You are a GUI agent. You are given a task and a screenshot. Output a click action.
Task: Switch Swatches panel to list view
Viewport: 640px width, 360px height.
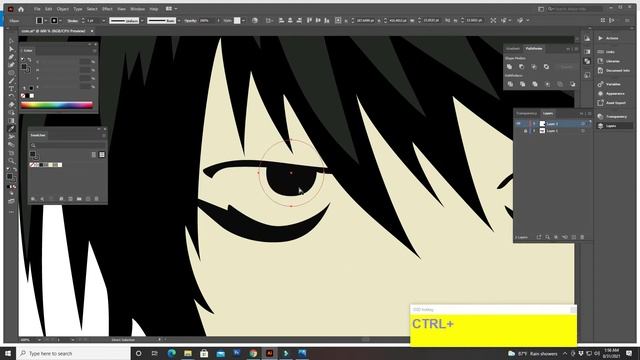94,155
